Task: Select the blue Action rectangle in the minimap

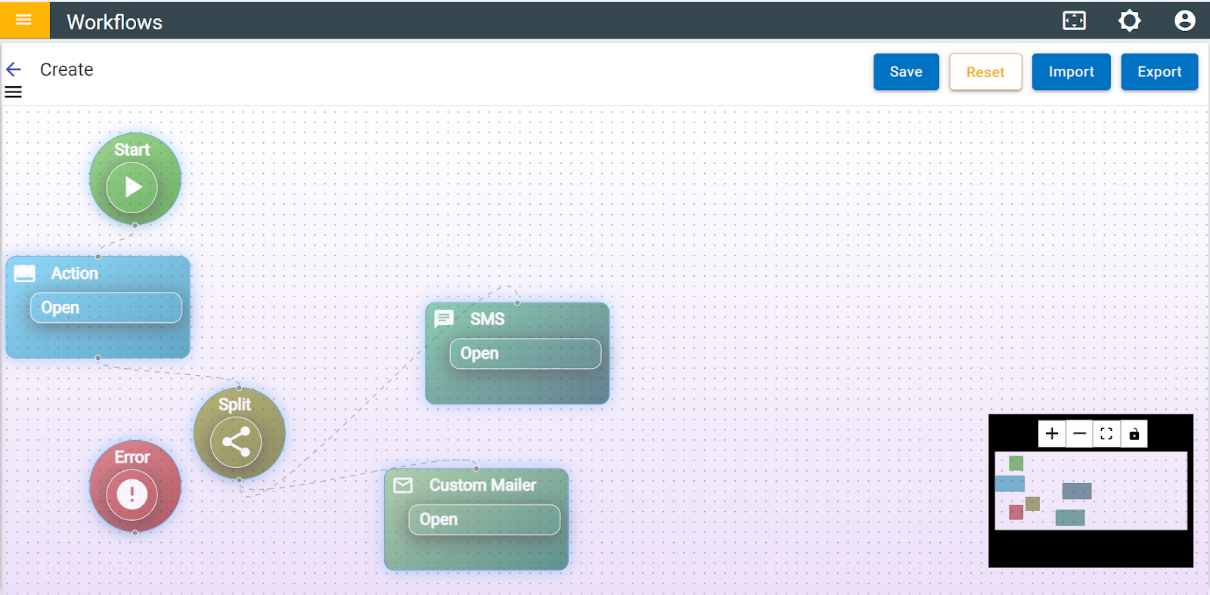Action: (1010, 484)
